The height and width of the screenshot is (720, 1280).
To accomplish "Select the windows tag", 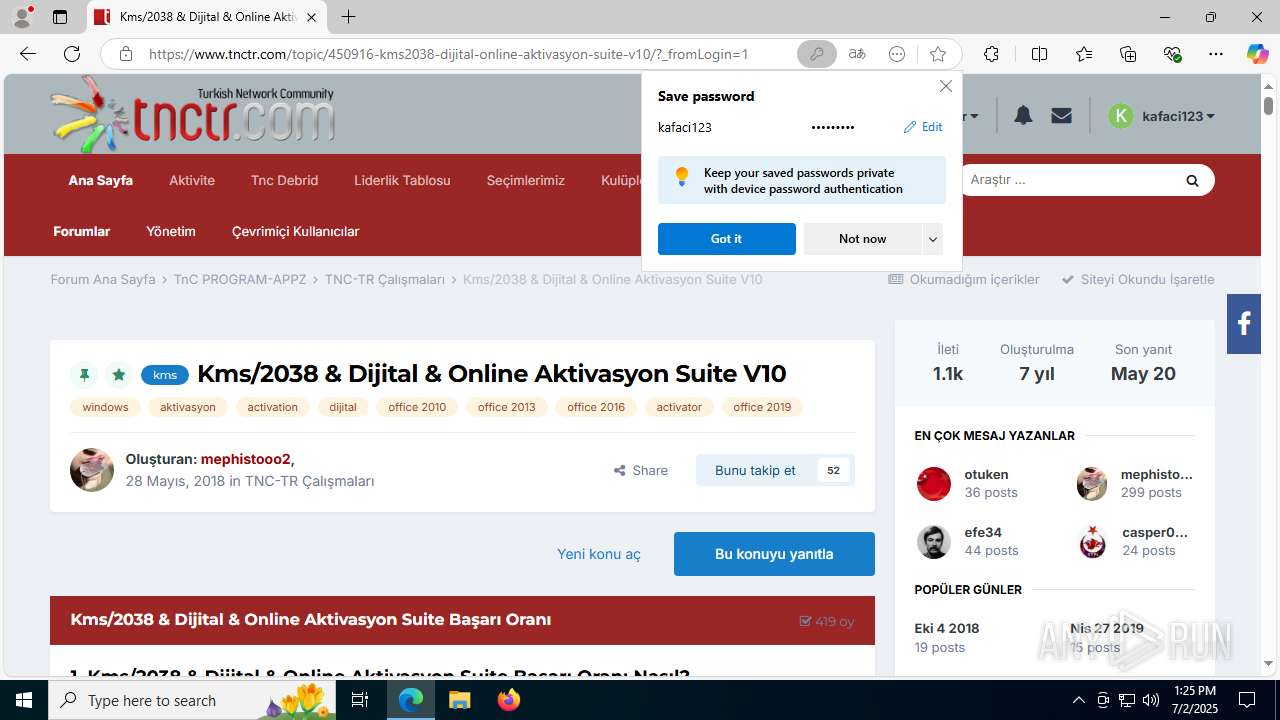I will (105, 407).
